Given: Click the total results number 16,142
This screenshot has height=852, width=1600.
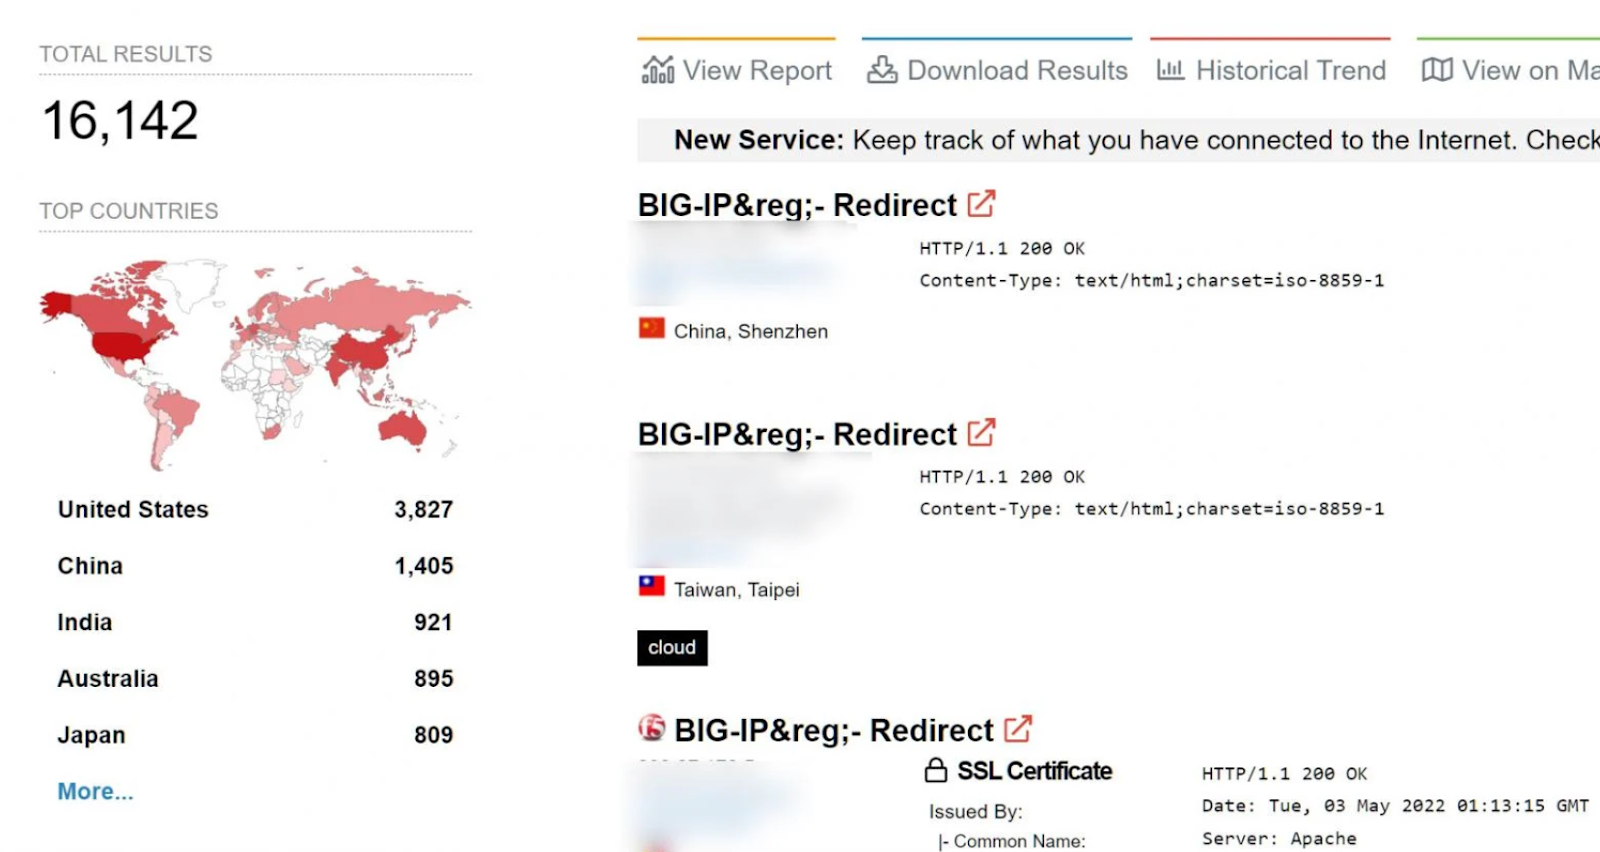Looking at the screenshot, I should [120, 121].
